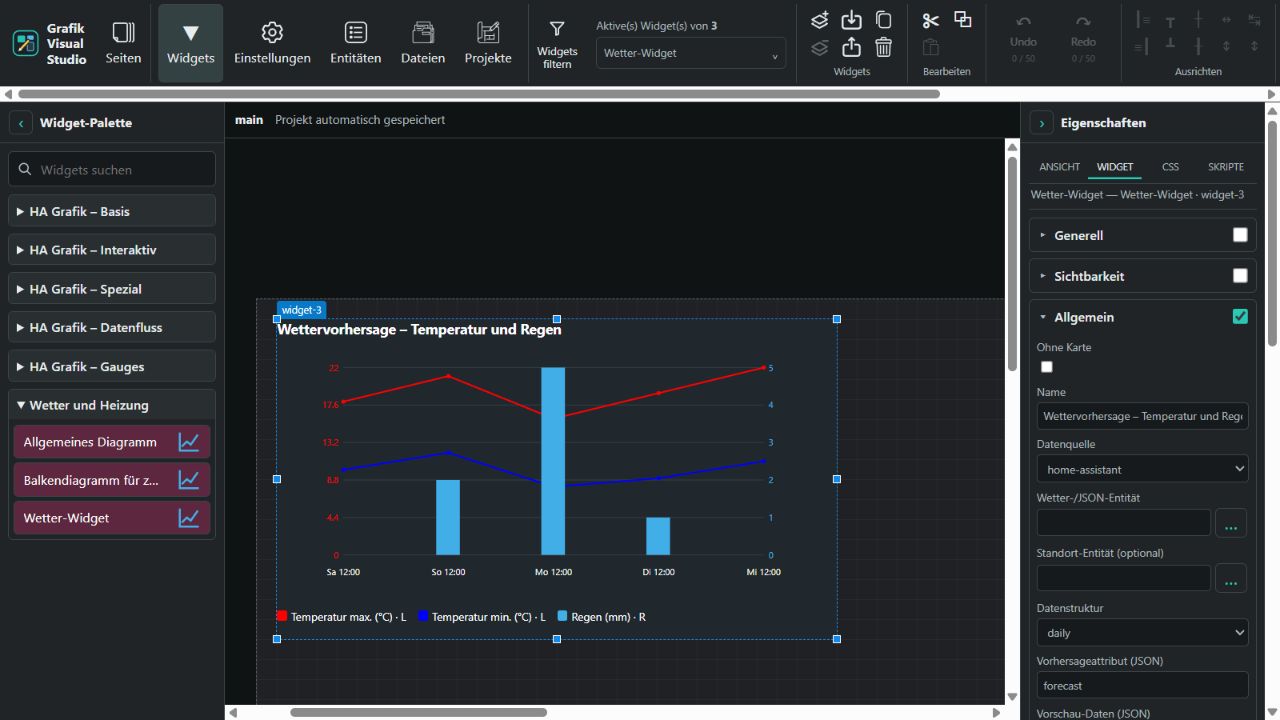Add the Allgemeines Diagramm widget from palette
This screenshot has height=720, width=1280.
tap(112, 441)
